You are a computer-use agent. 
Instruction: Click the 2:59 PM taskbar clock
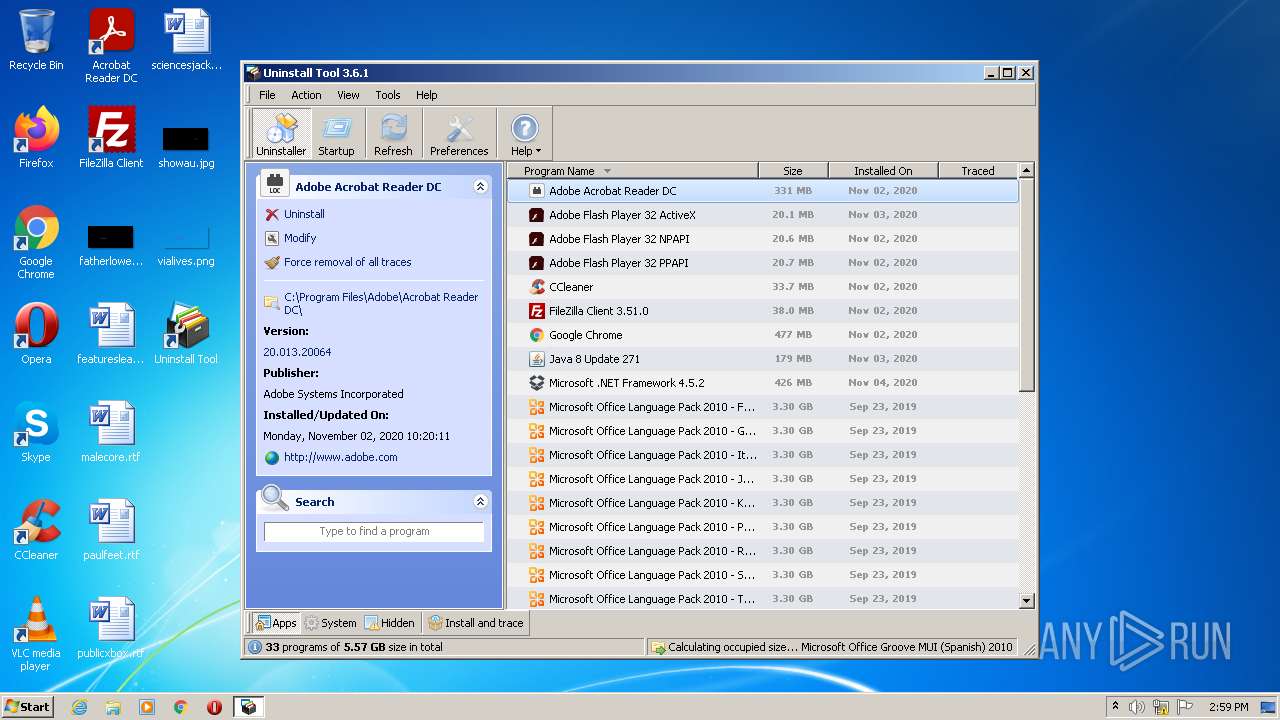click(1228, 707)
